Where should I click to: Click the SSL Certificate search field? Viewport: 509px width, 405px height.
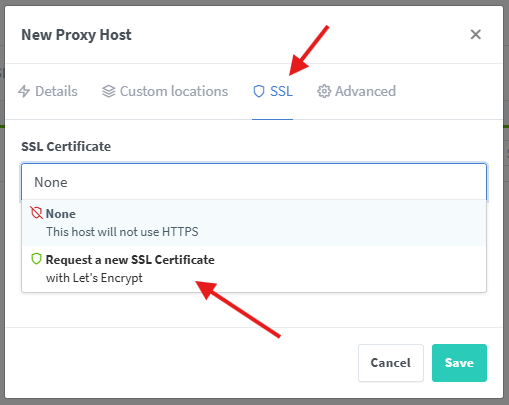(x=254, y=182)
